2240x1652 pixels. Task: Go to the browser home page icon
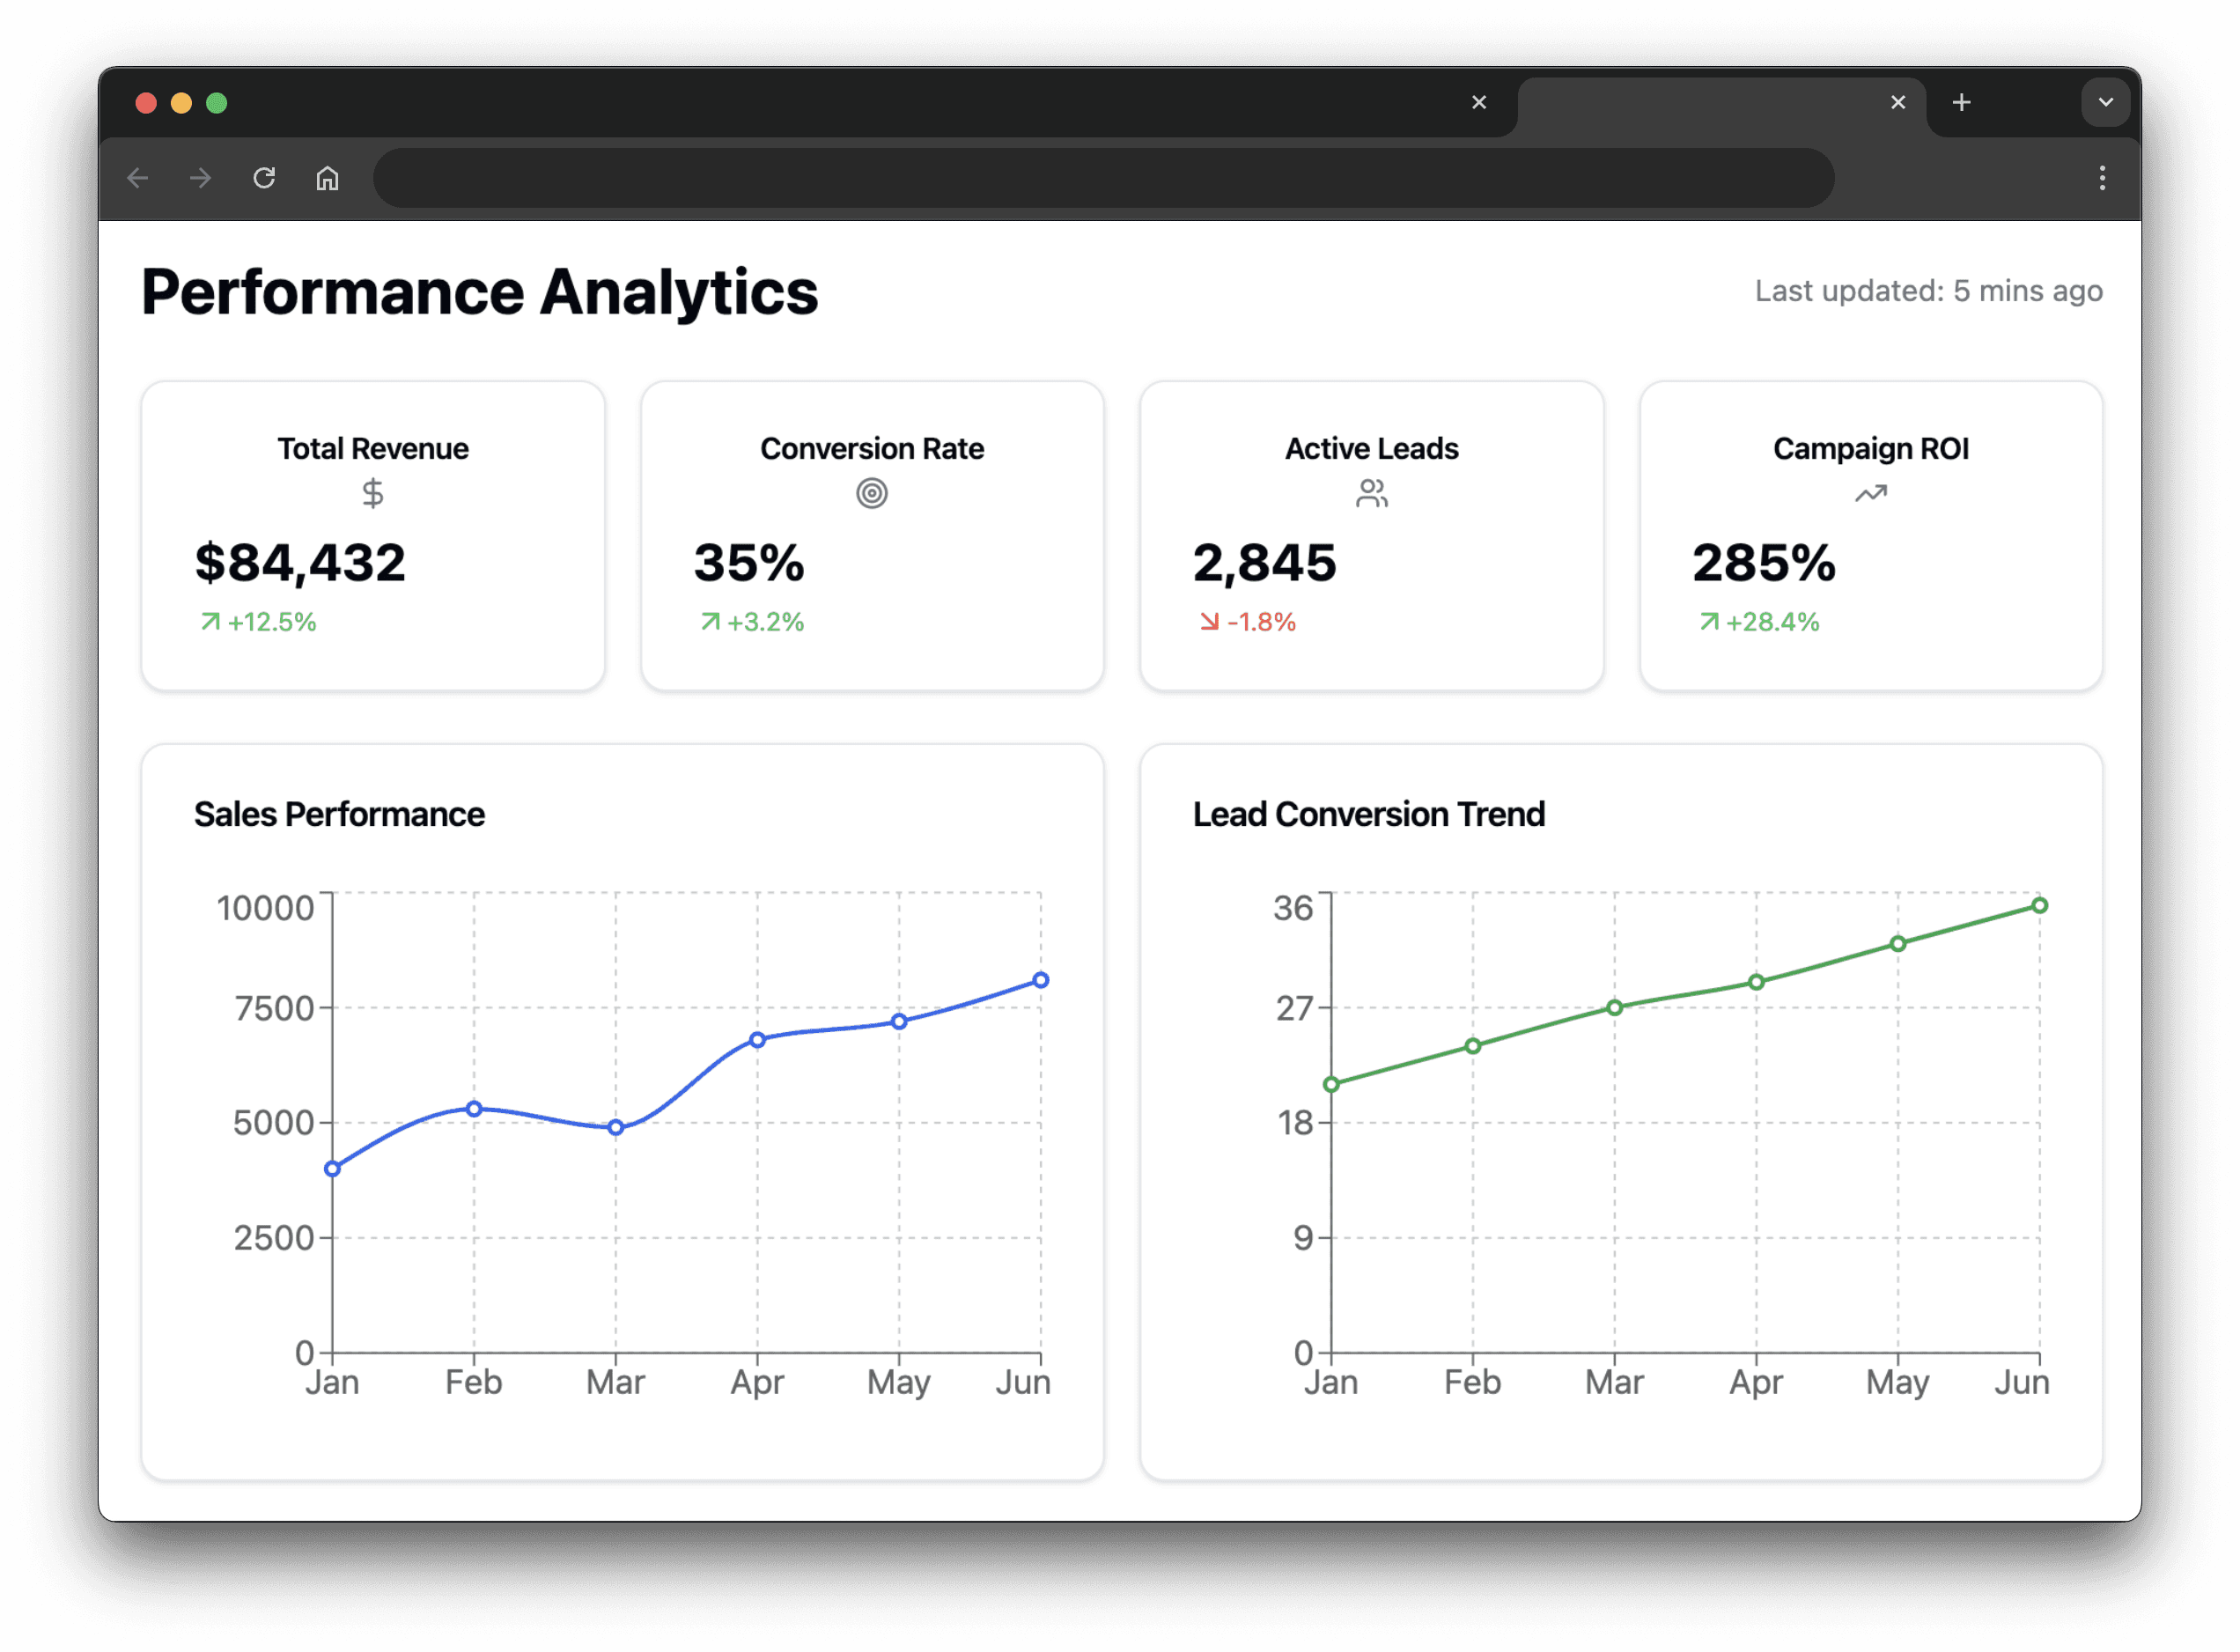[327, 178]
